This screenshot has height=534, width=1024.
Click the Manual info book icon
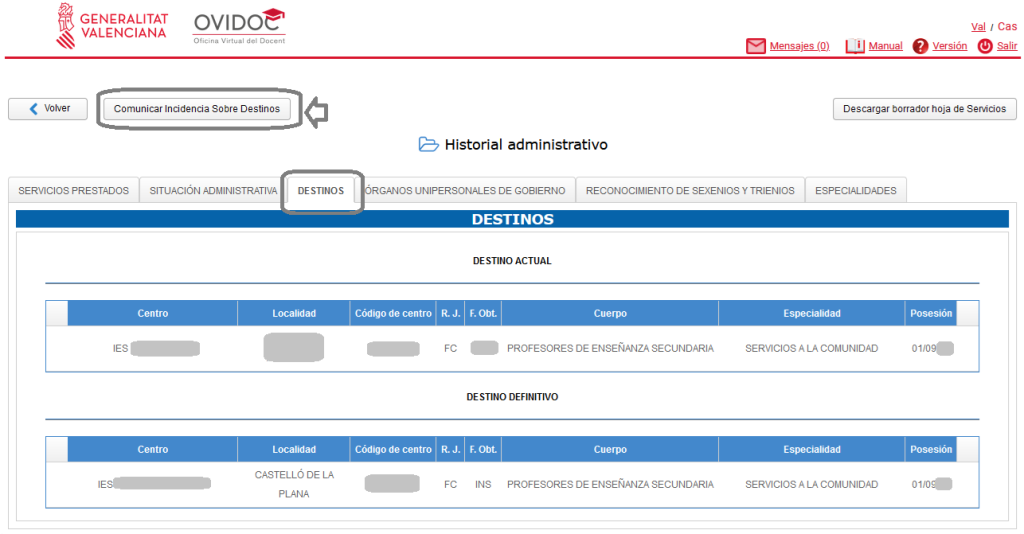tap(854, 46)
